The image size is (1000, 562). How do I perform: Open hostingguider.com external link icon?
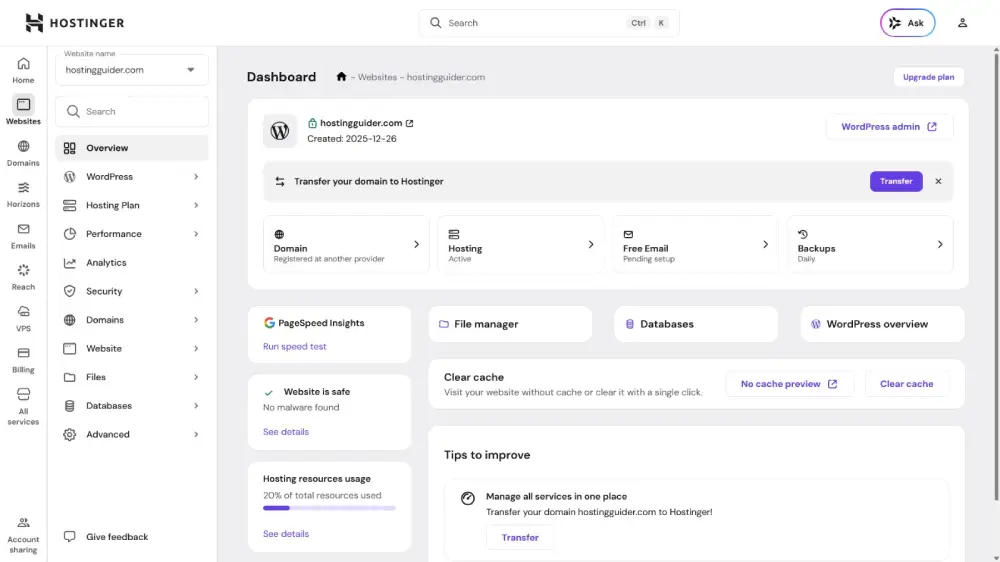tap(409, 123)
